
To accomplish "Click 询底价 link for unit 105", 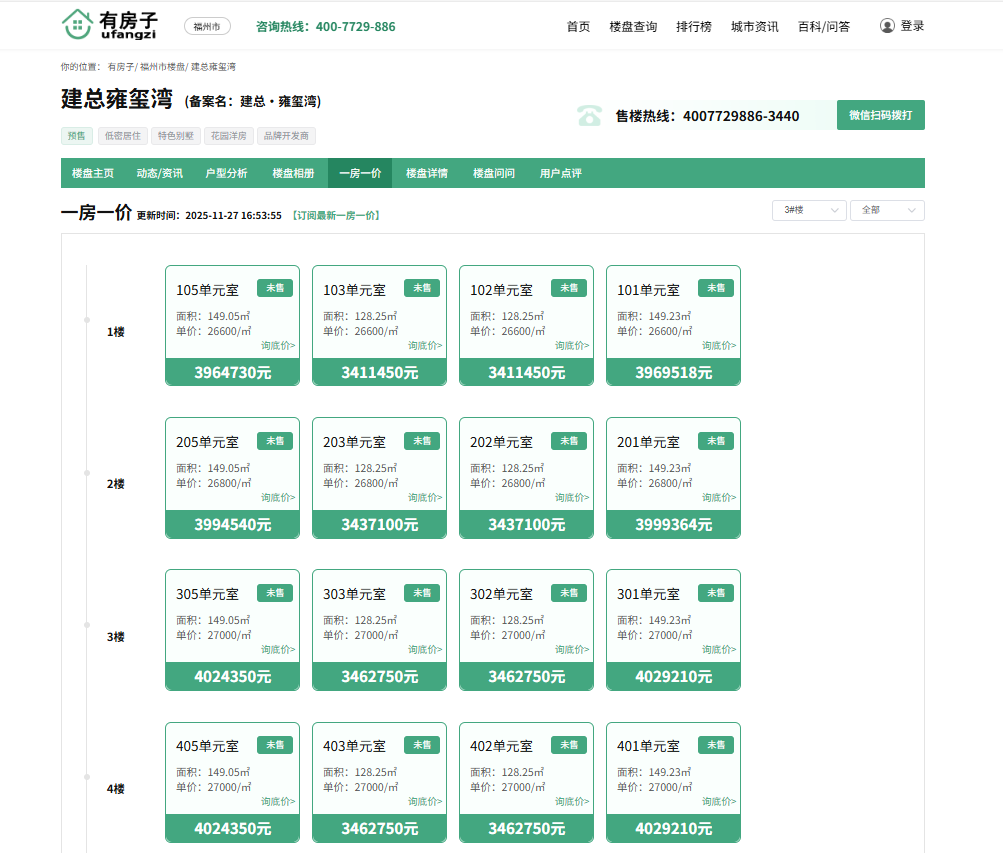I will point(278,346).
